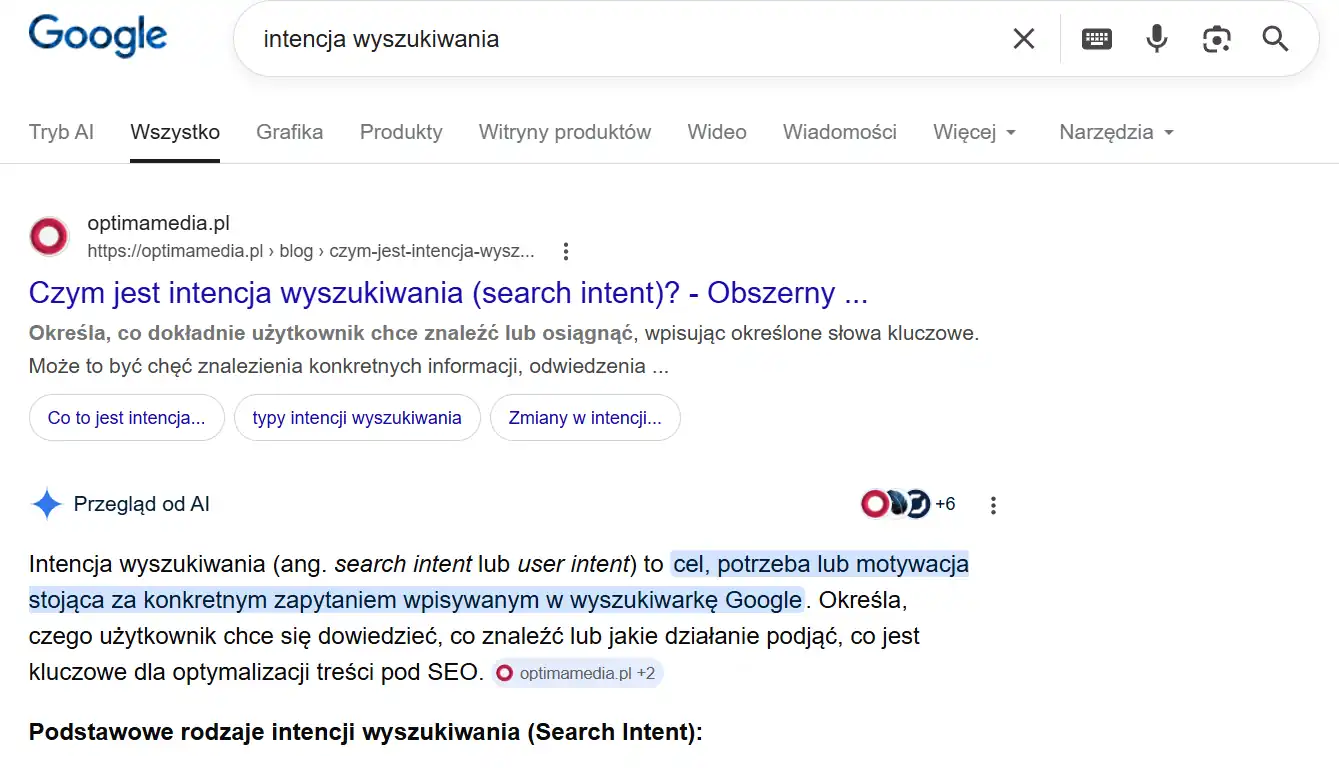
Task: Click the AI Overview sparkle icon
Action: click(x=45, y=504)
